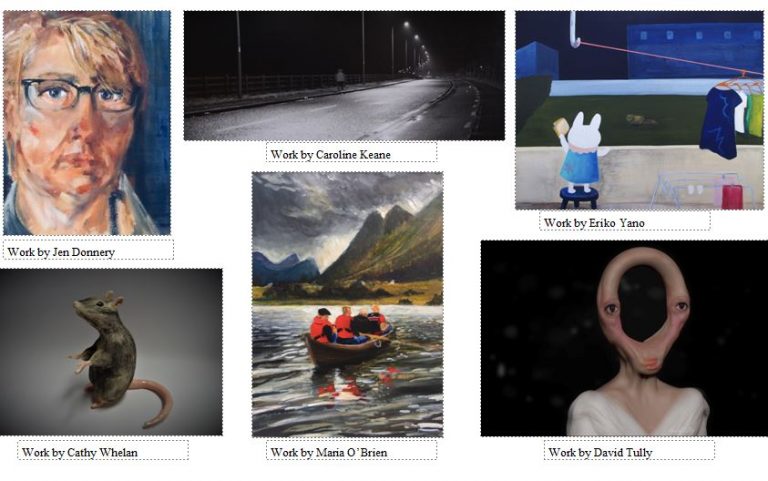Screen dimensions: 768x481
Task: Click the Jen Donnery portrait painting
Action: click(87, 123)
